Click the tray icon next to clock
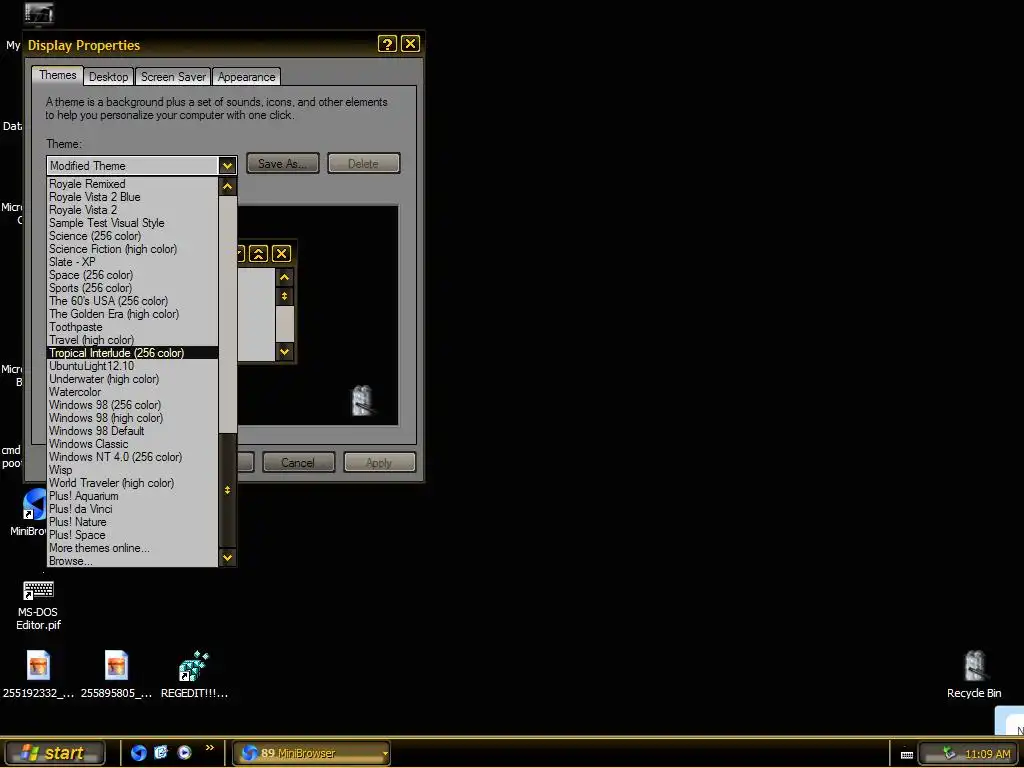Screen dimensions: 1024x768 (x=949, y=754)
